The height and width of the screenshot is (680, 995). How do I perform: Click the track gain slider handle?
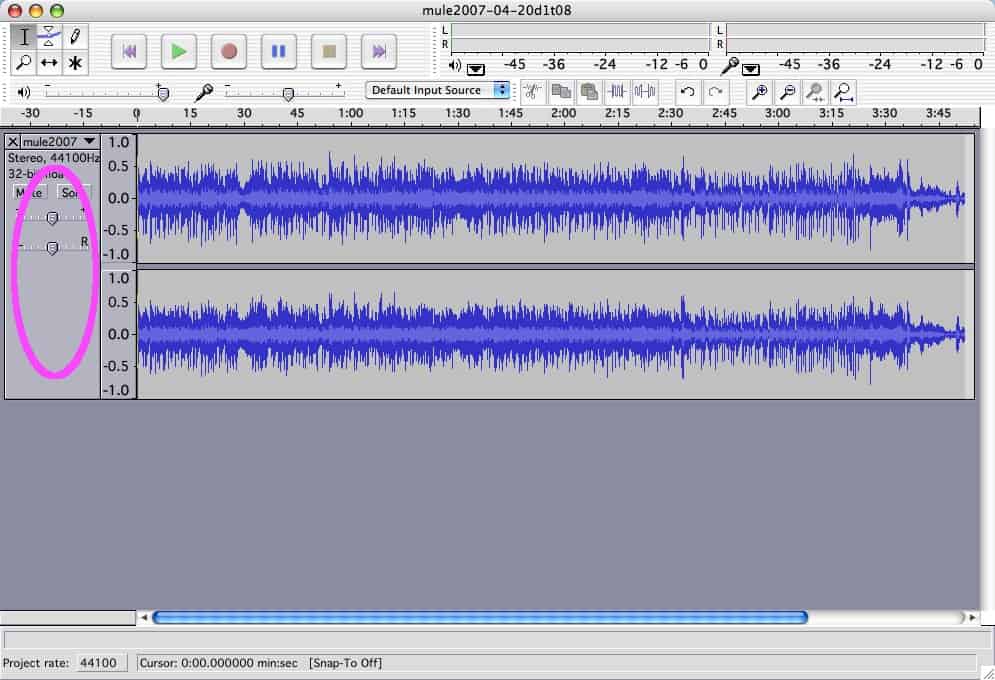pos(52,217)
